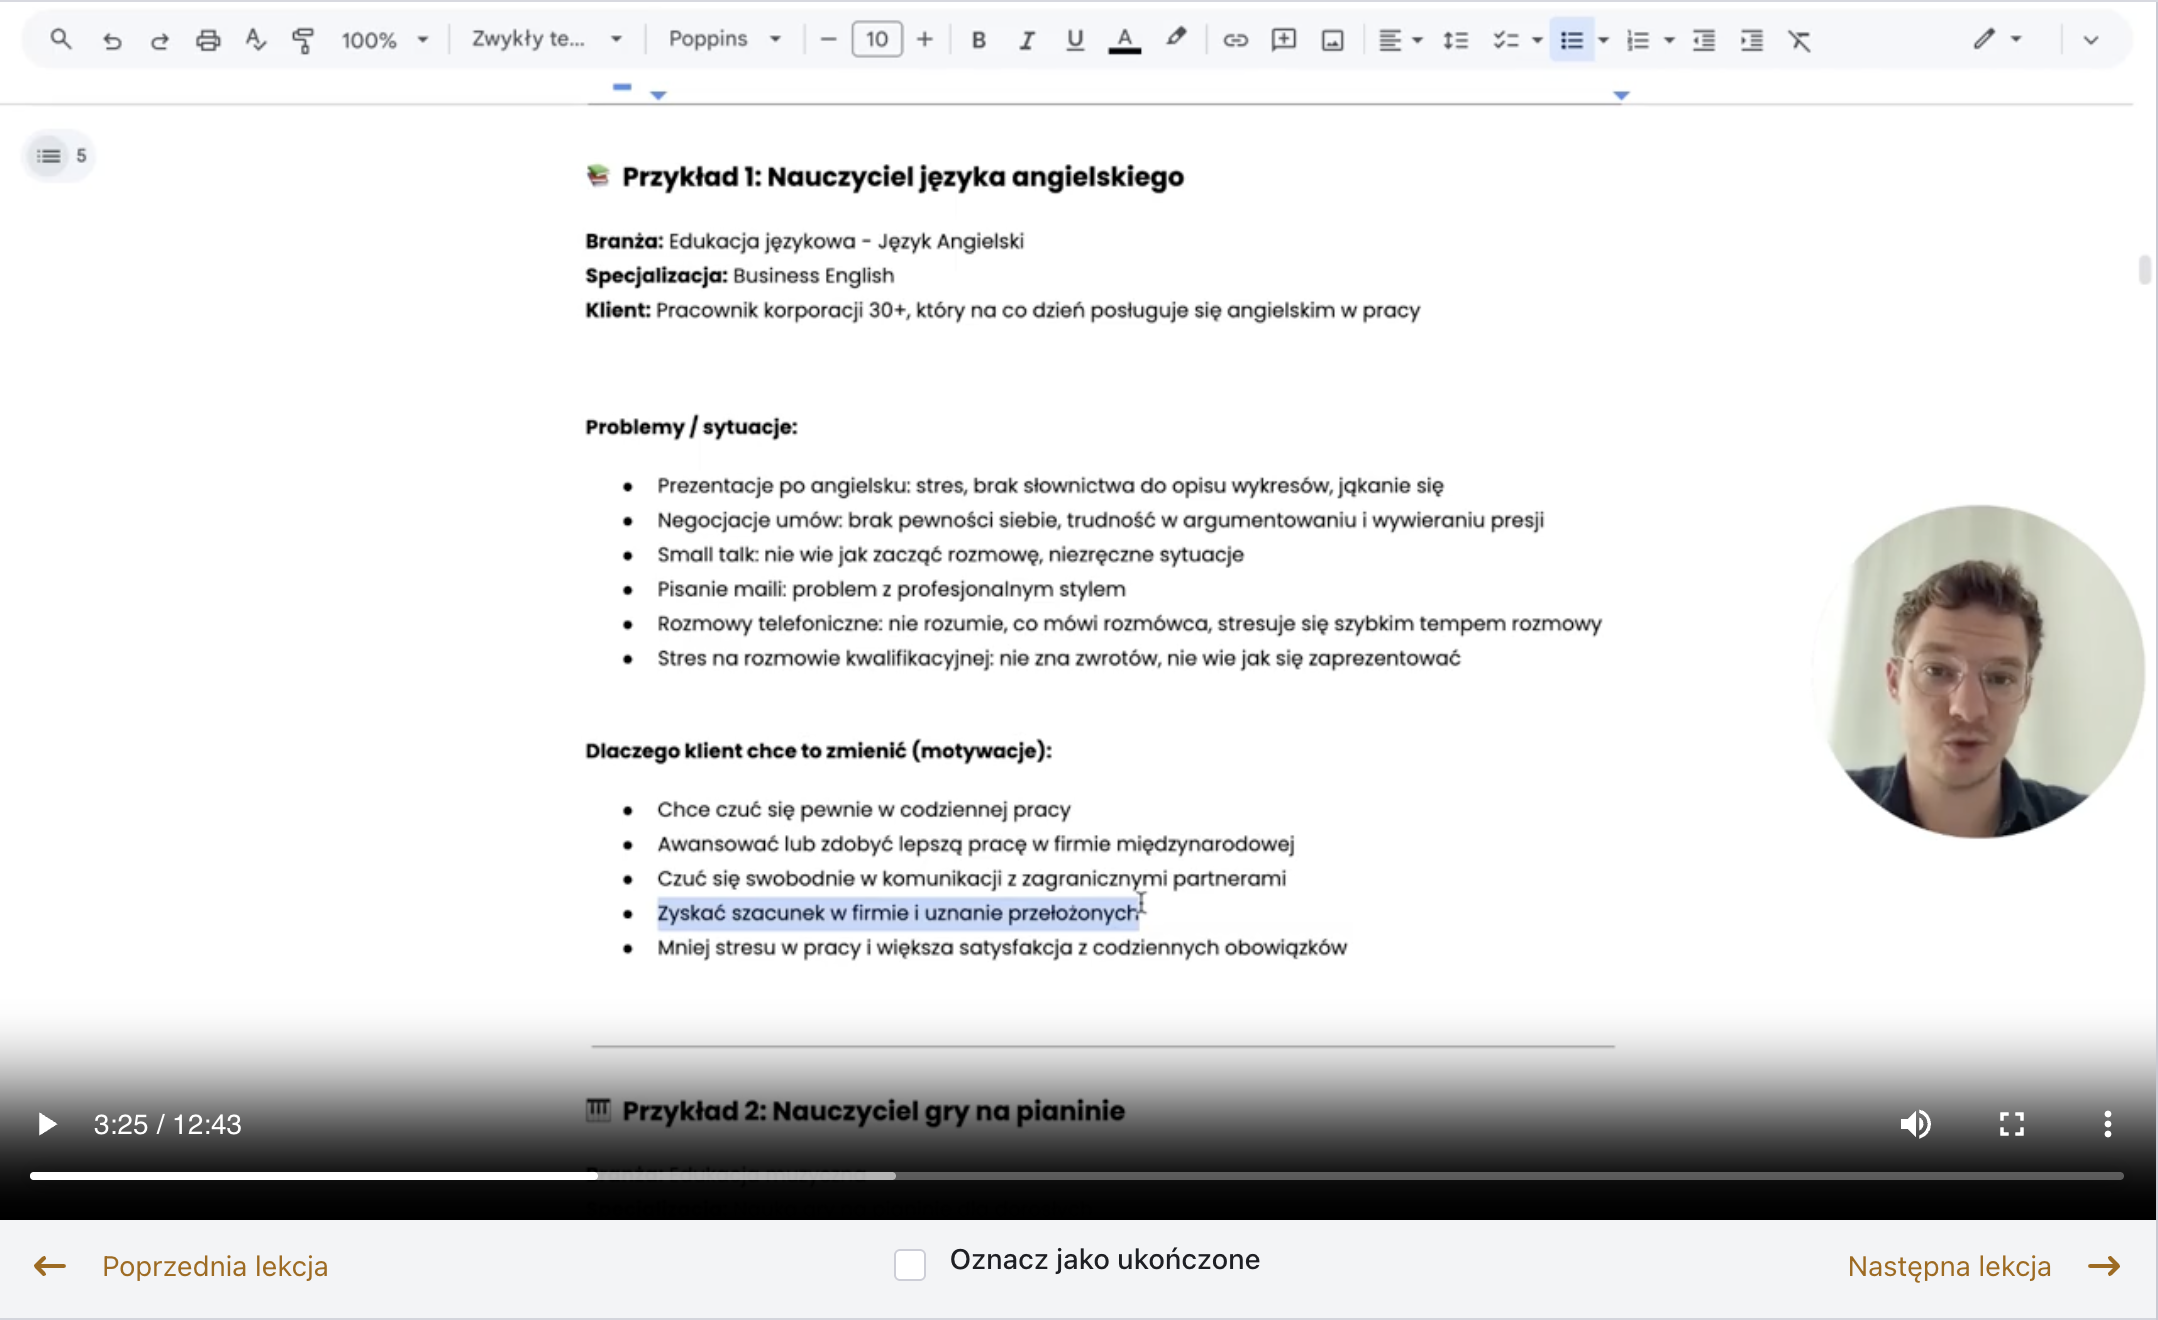Viewport: 2158px width, 1320px height.
Task: Click the insert link icon
Action: point(1235,40)
